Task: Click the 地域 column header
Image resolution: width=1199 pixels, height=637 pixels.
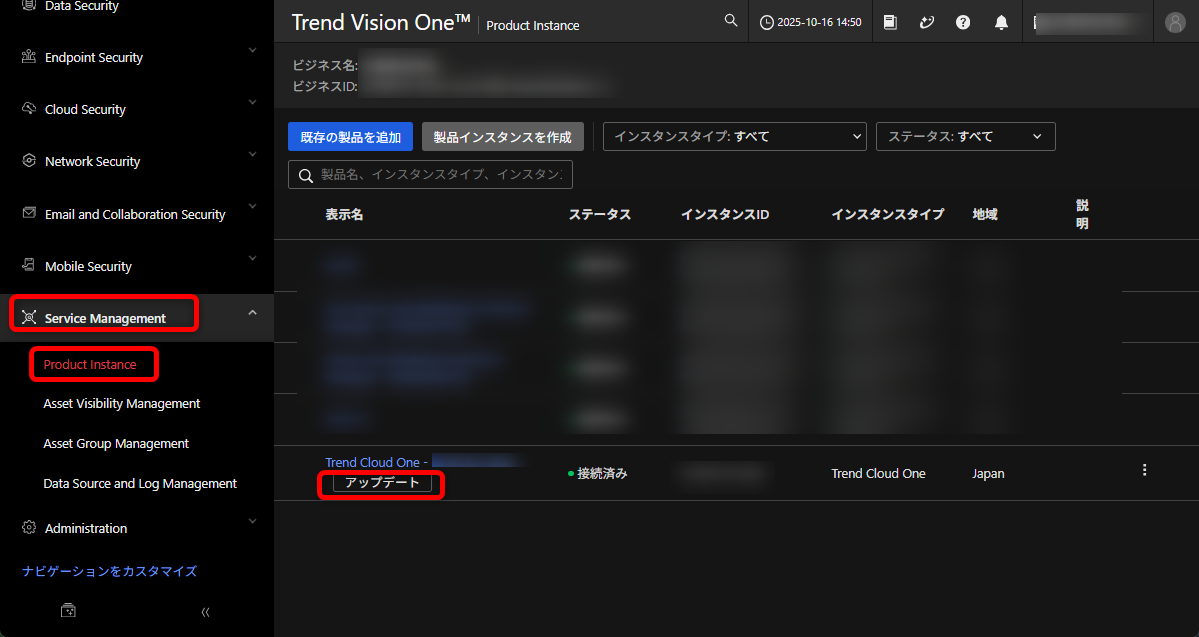Action: point(985,214)
